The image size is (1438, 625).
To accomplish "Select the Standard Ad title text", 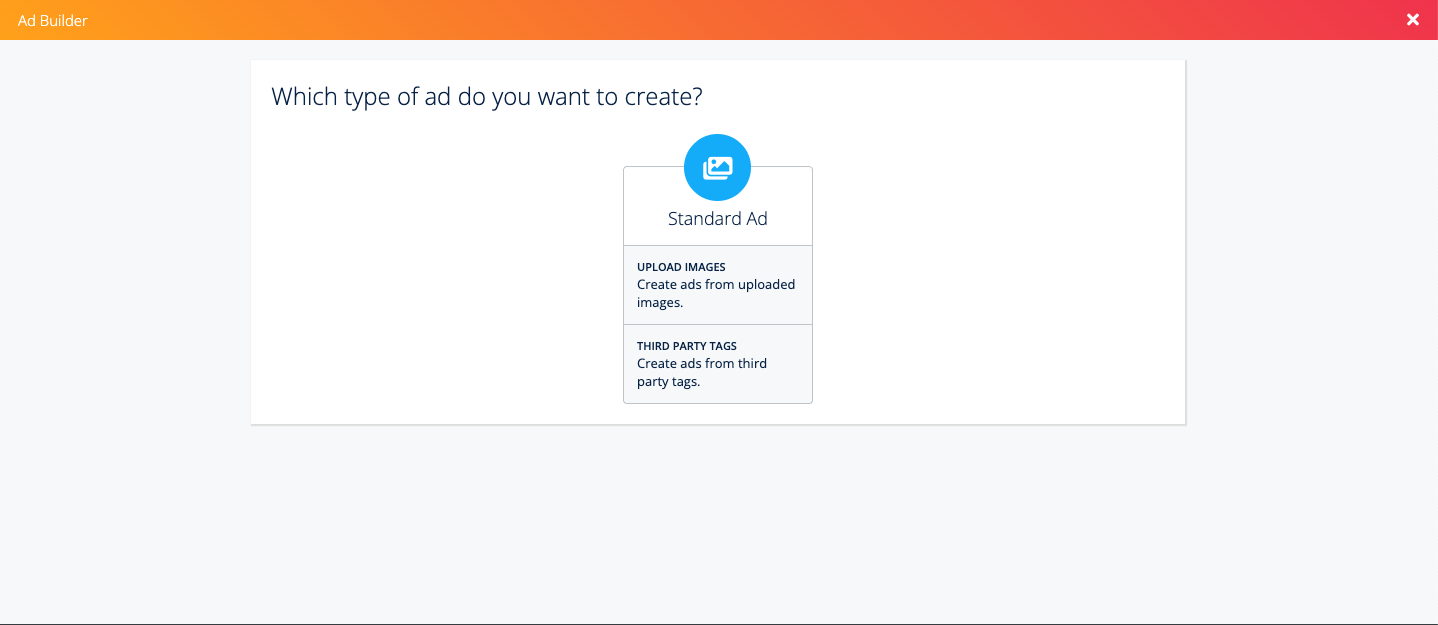I will point(717,219).
